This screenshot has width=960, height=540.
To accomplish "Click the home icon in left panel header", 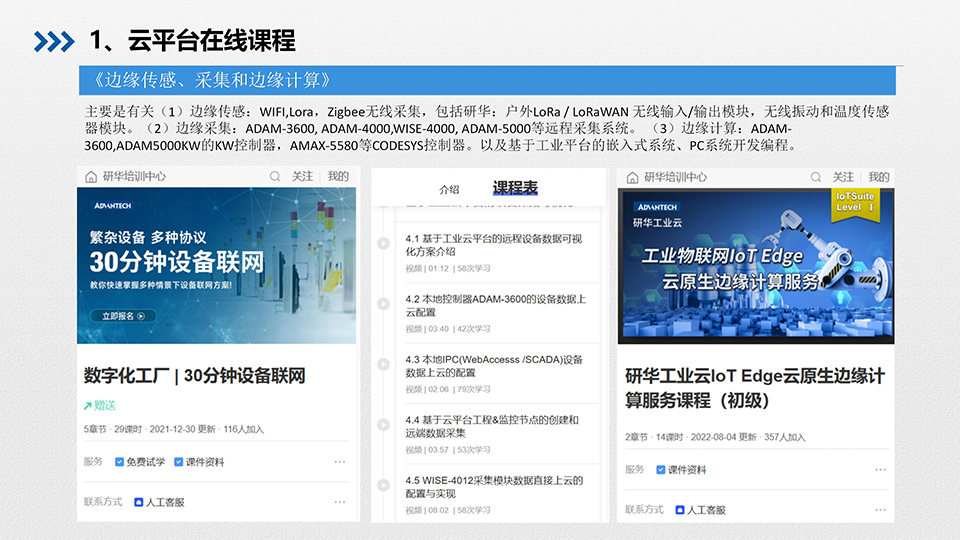I will tap(92, 177).
